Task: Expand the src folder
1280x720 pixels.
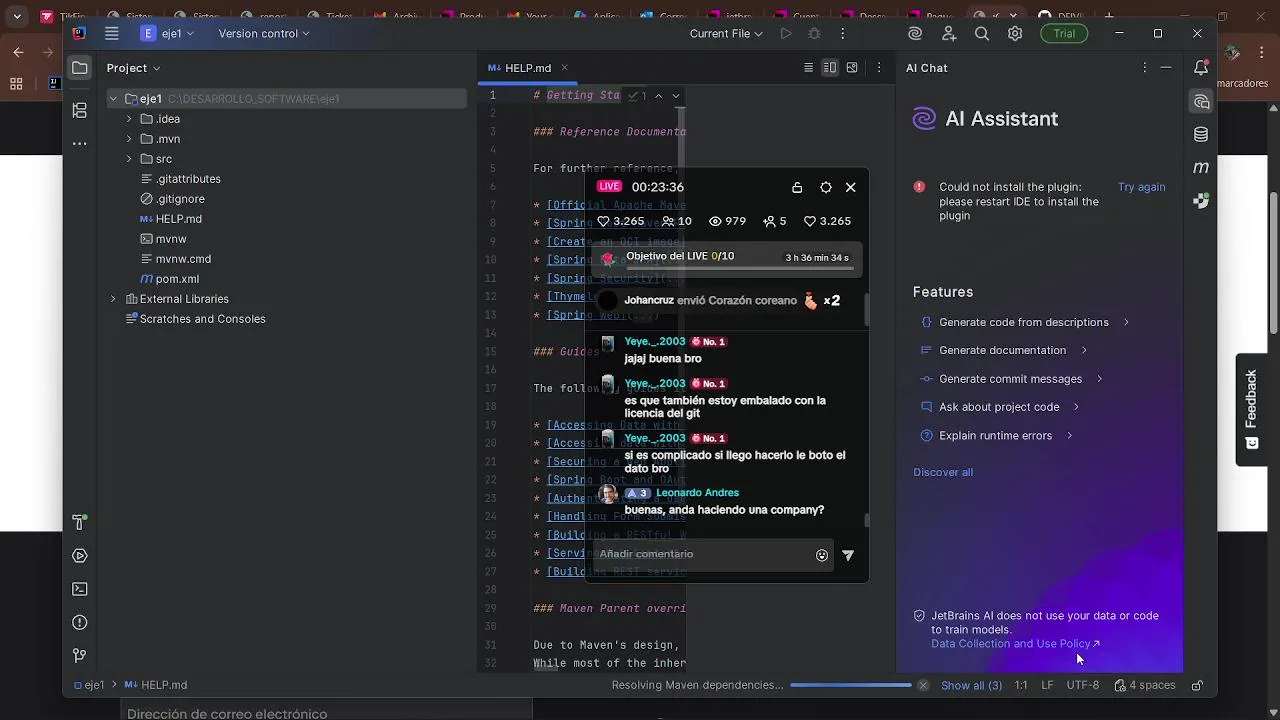Action: [x=129, y=159]
